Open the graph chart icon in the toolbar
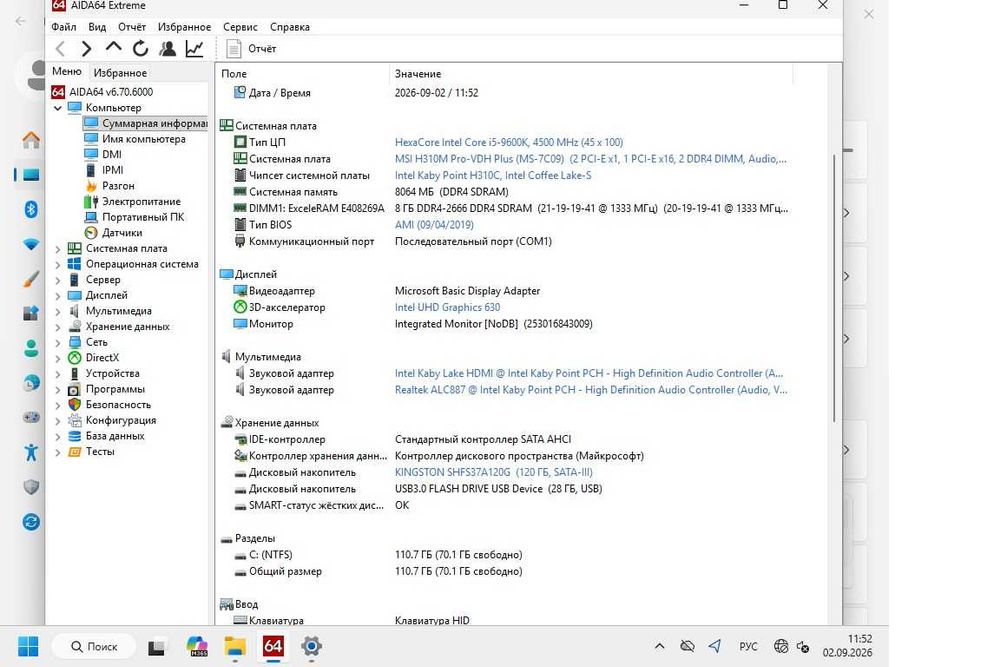Image resolution: width=1000 pixels, height=667 pixels. point(195,48)
